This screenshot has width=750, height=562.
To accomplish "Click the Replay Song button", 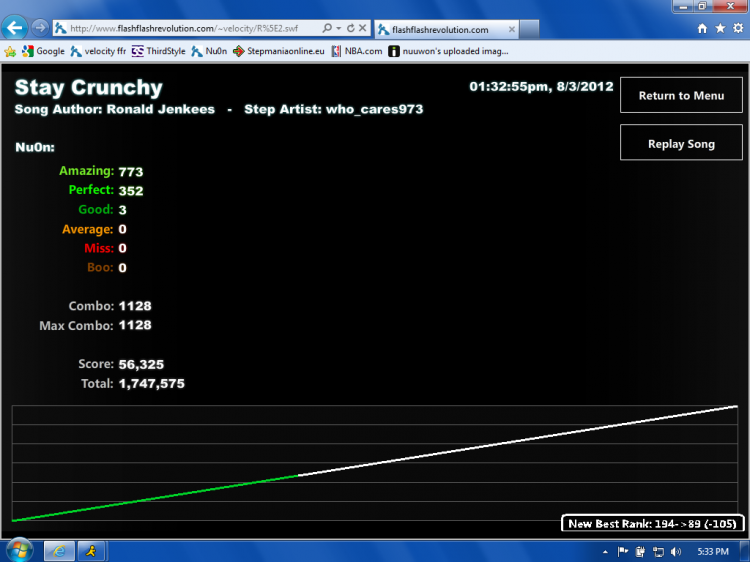I will point(681,143).
